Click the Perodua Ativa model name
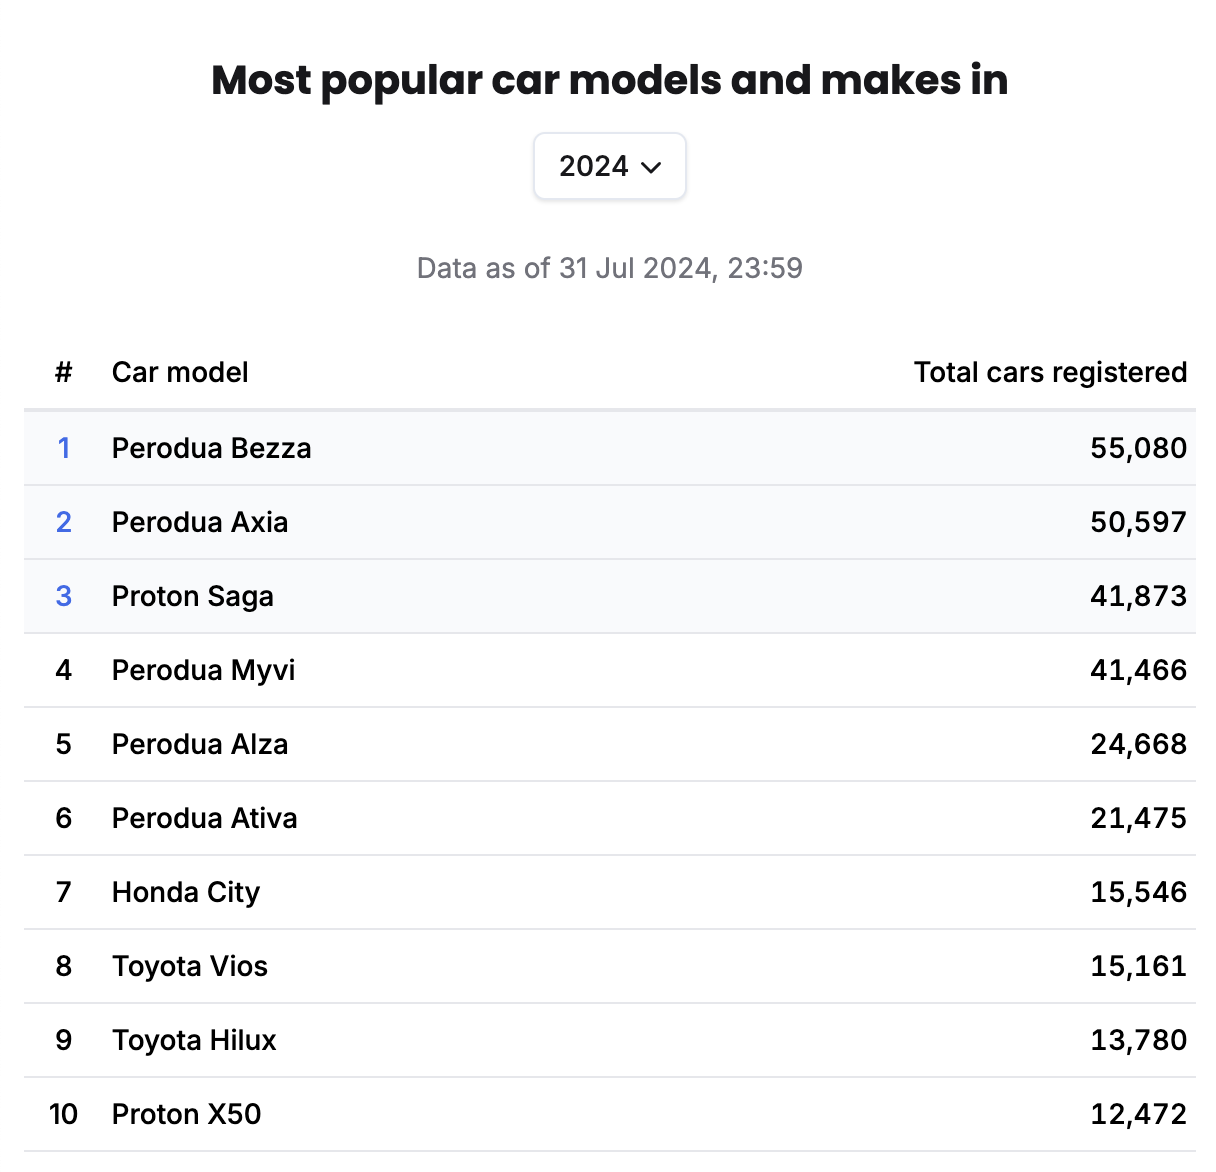 pos(204,818)
